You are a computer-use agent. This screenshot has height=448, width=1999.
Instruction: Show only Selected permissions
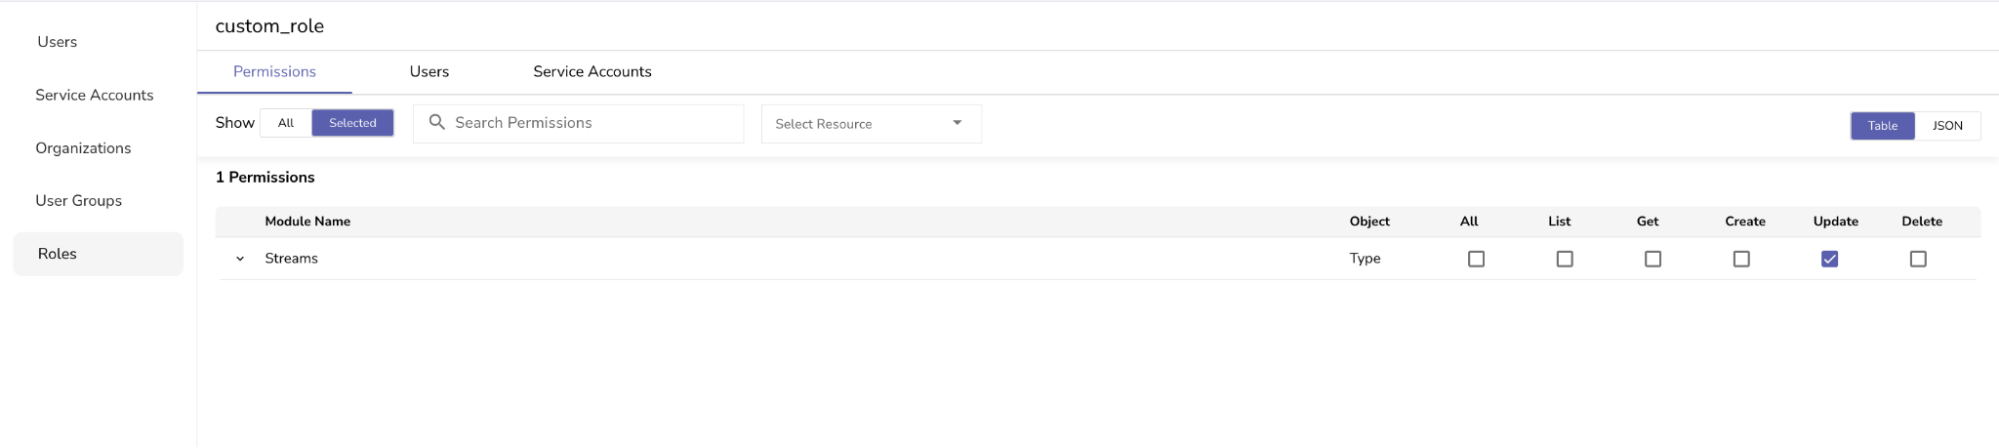click(353, 123)
